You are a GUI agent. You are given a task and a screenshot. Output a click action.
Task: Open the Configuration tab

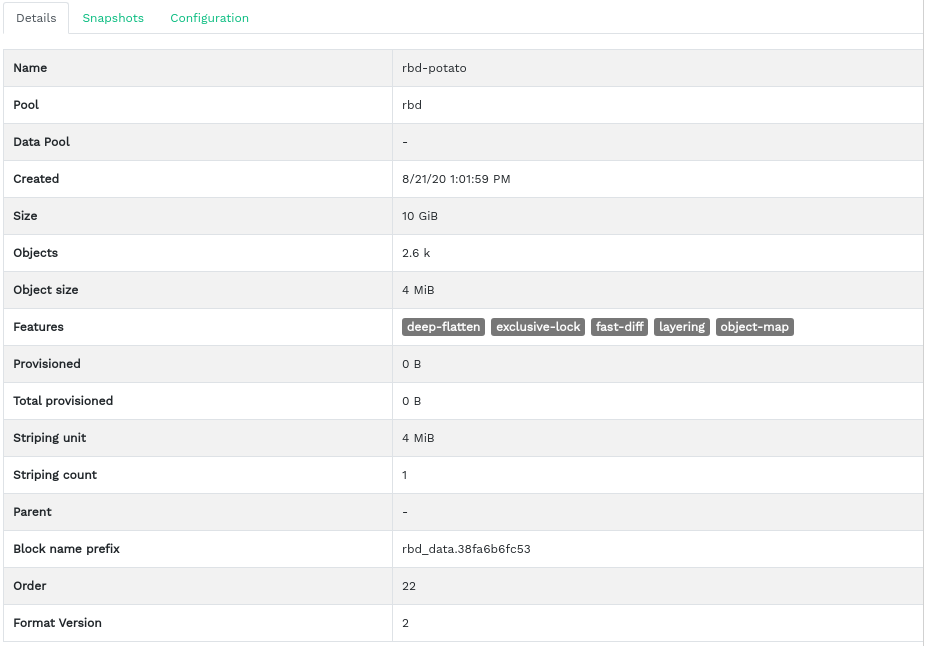[209, 18]
